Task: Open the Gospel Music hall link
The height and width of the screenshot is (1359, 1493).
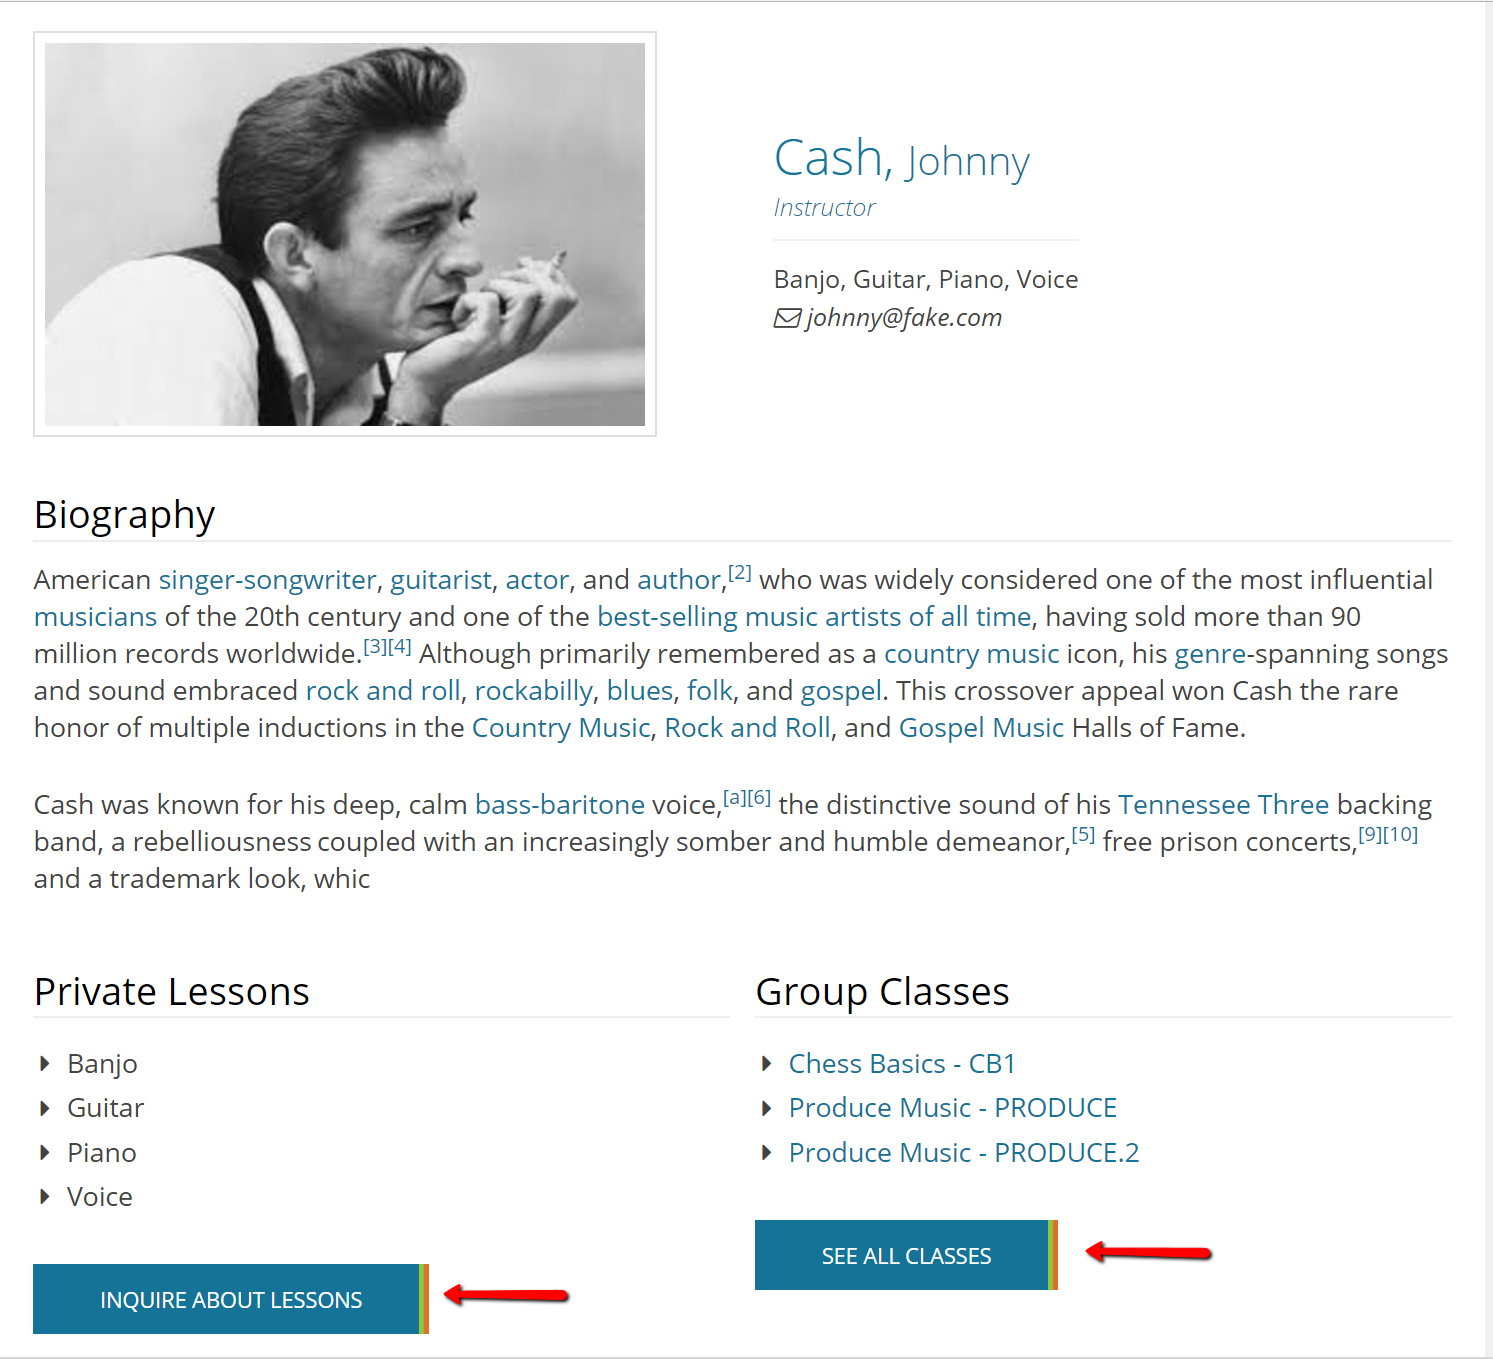Action: (x=980, y=728)
